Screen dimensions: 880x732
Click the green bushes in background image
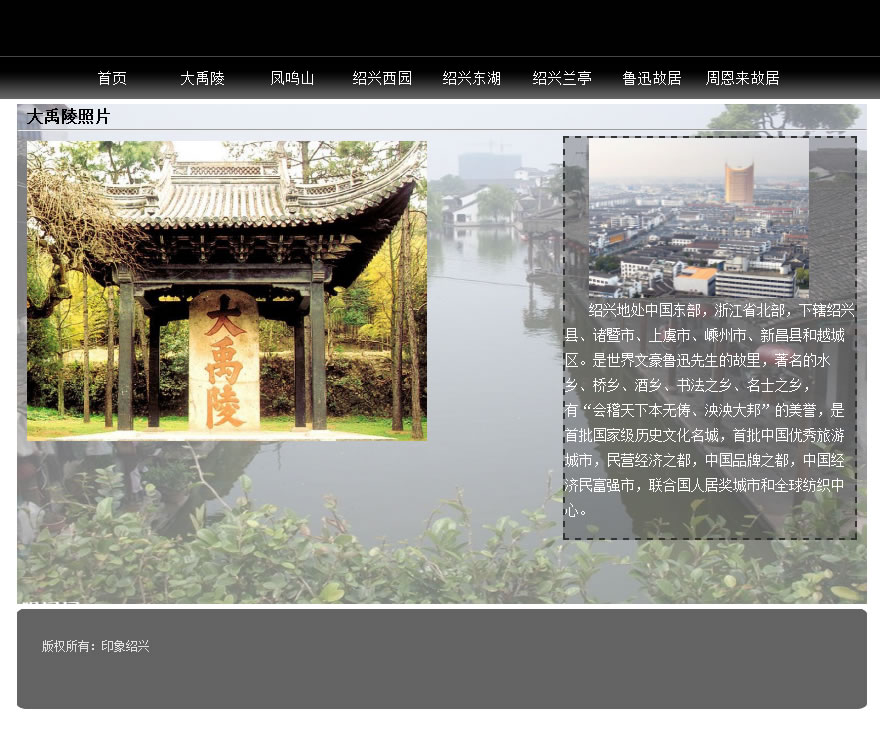(x=300, y=560)
